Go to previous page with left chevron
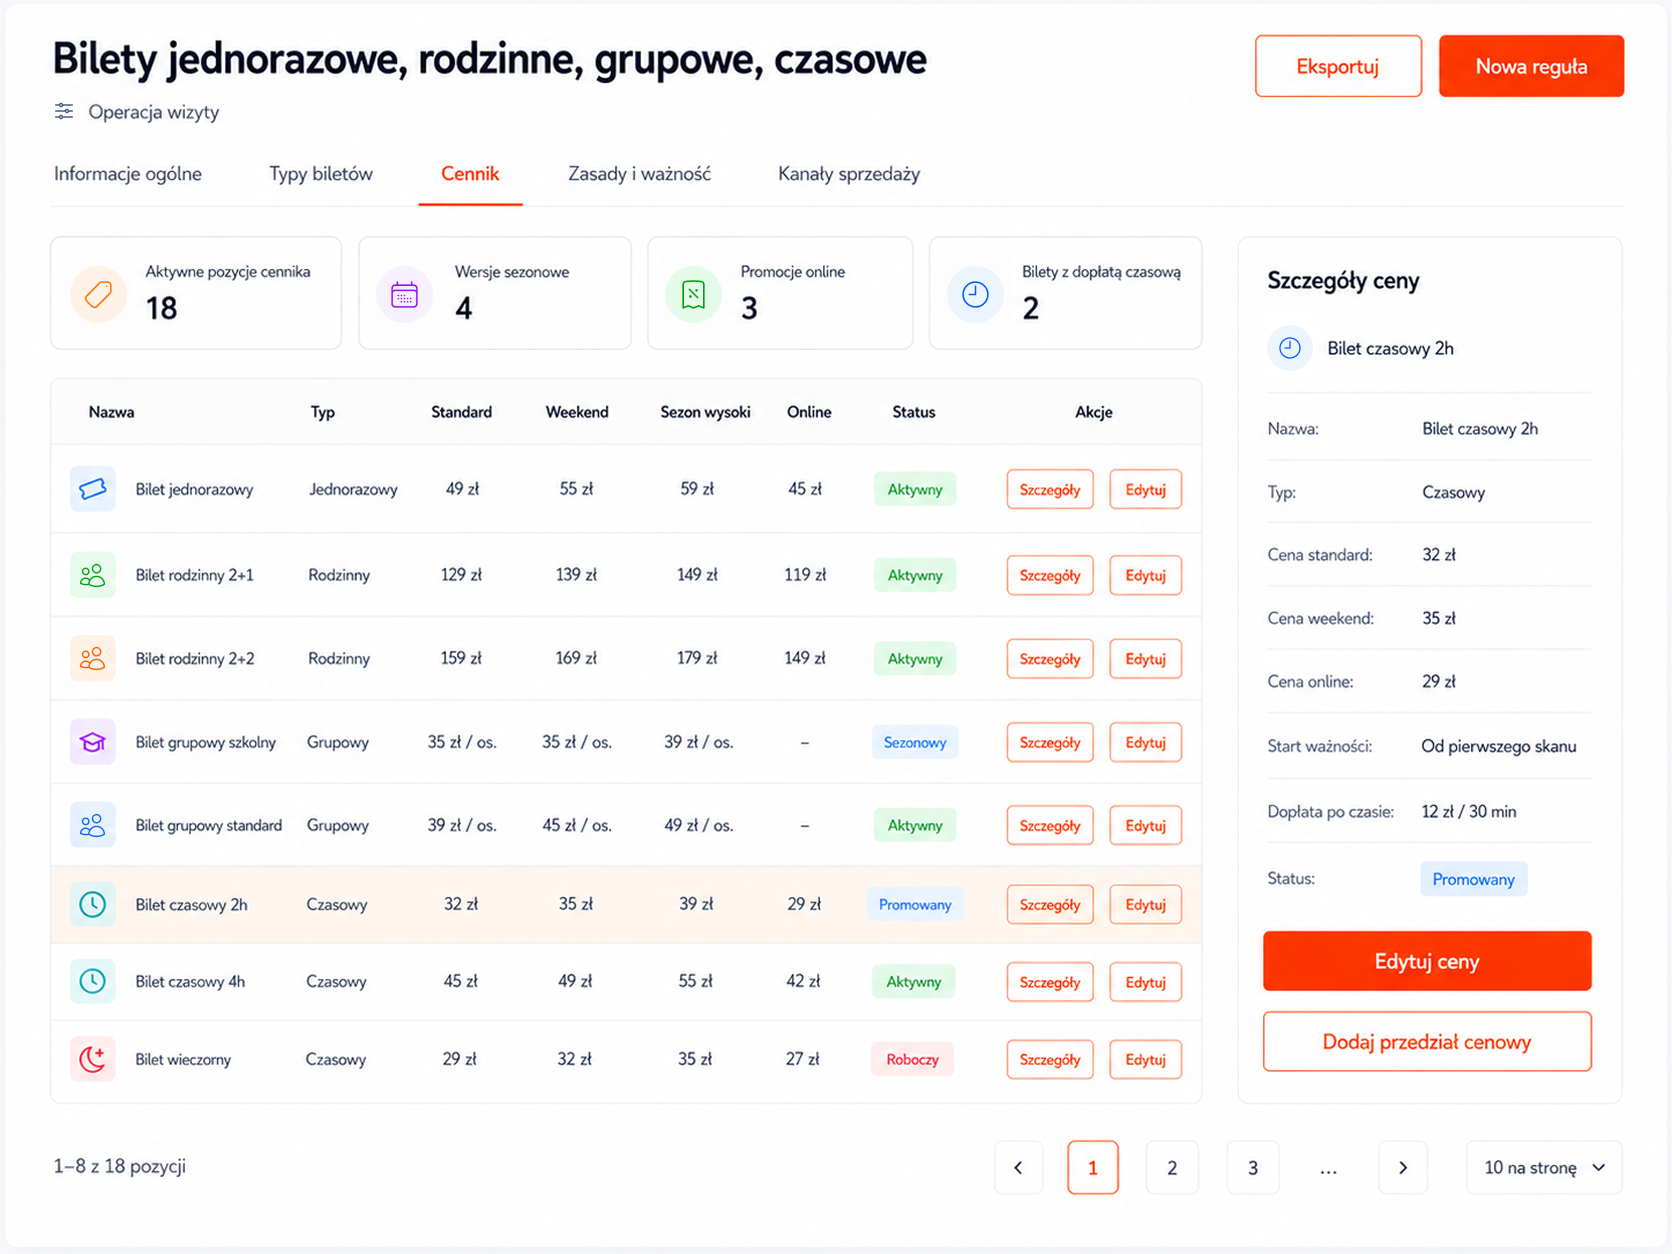1672x1254 pixels. (1018, 1167)
